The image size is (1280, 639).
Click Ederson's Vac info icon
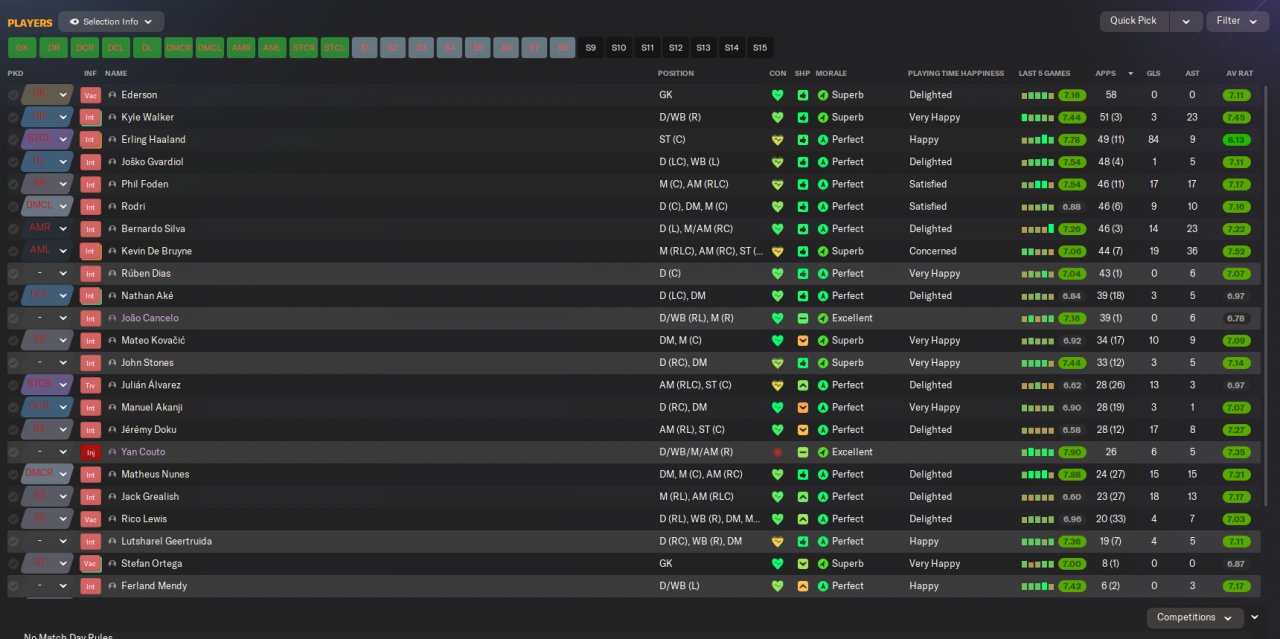click(91, 95)
